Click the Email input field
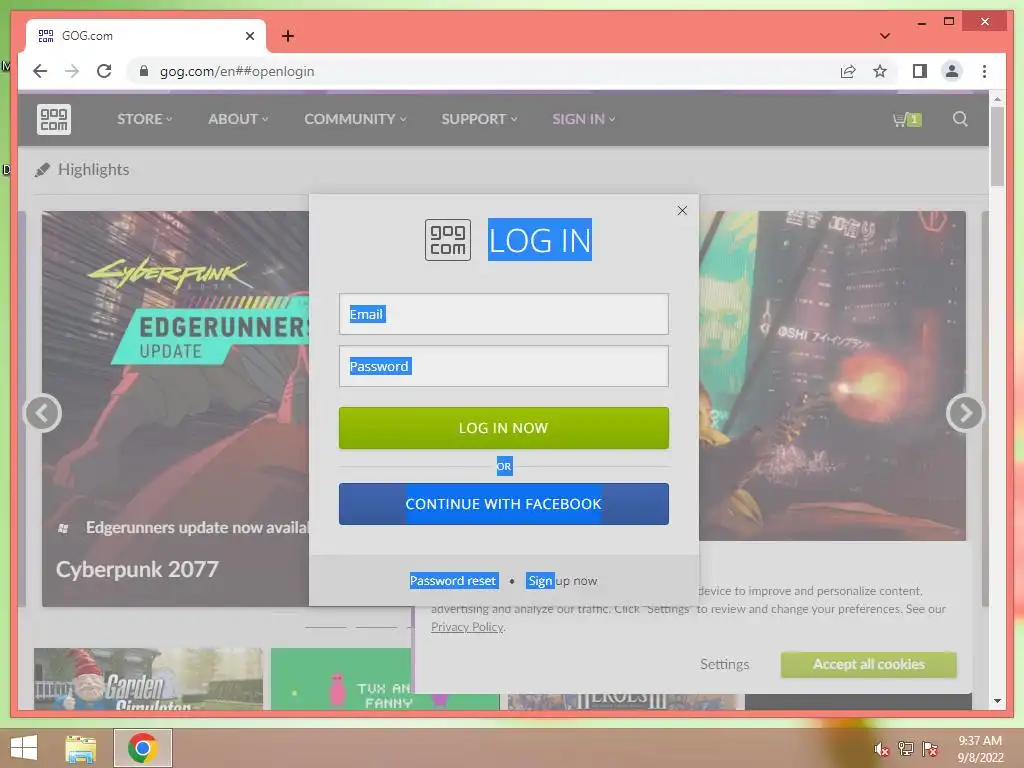This screenshot has width=1024, height=768. (504, 314)
